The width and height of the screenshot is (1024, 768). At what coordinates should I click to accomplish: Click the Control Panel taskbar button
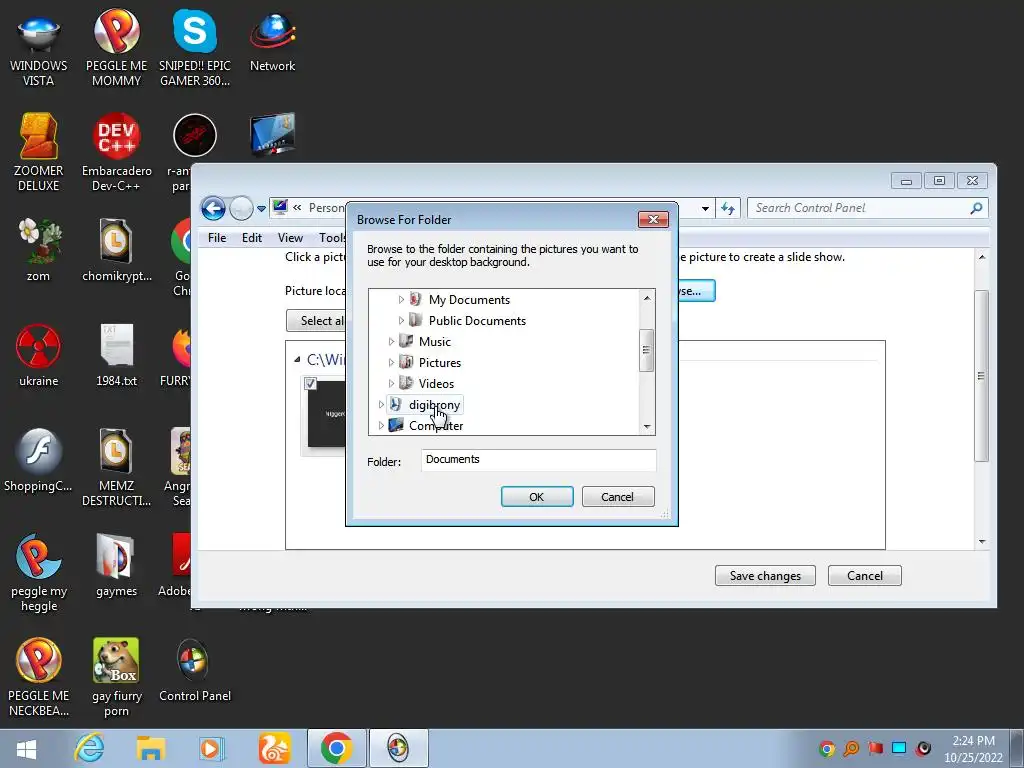pos(398,748)
